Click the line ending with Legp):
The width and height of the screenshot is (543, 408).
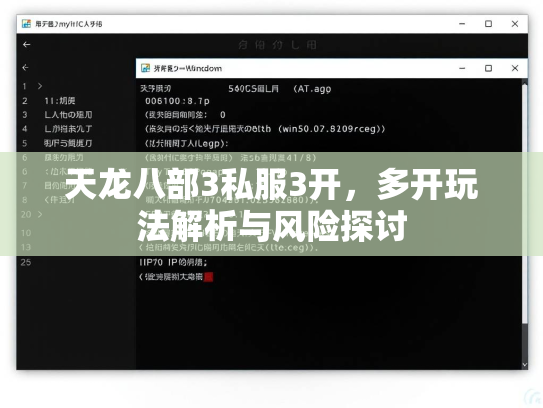point(186,143)
